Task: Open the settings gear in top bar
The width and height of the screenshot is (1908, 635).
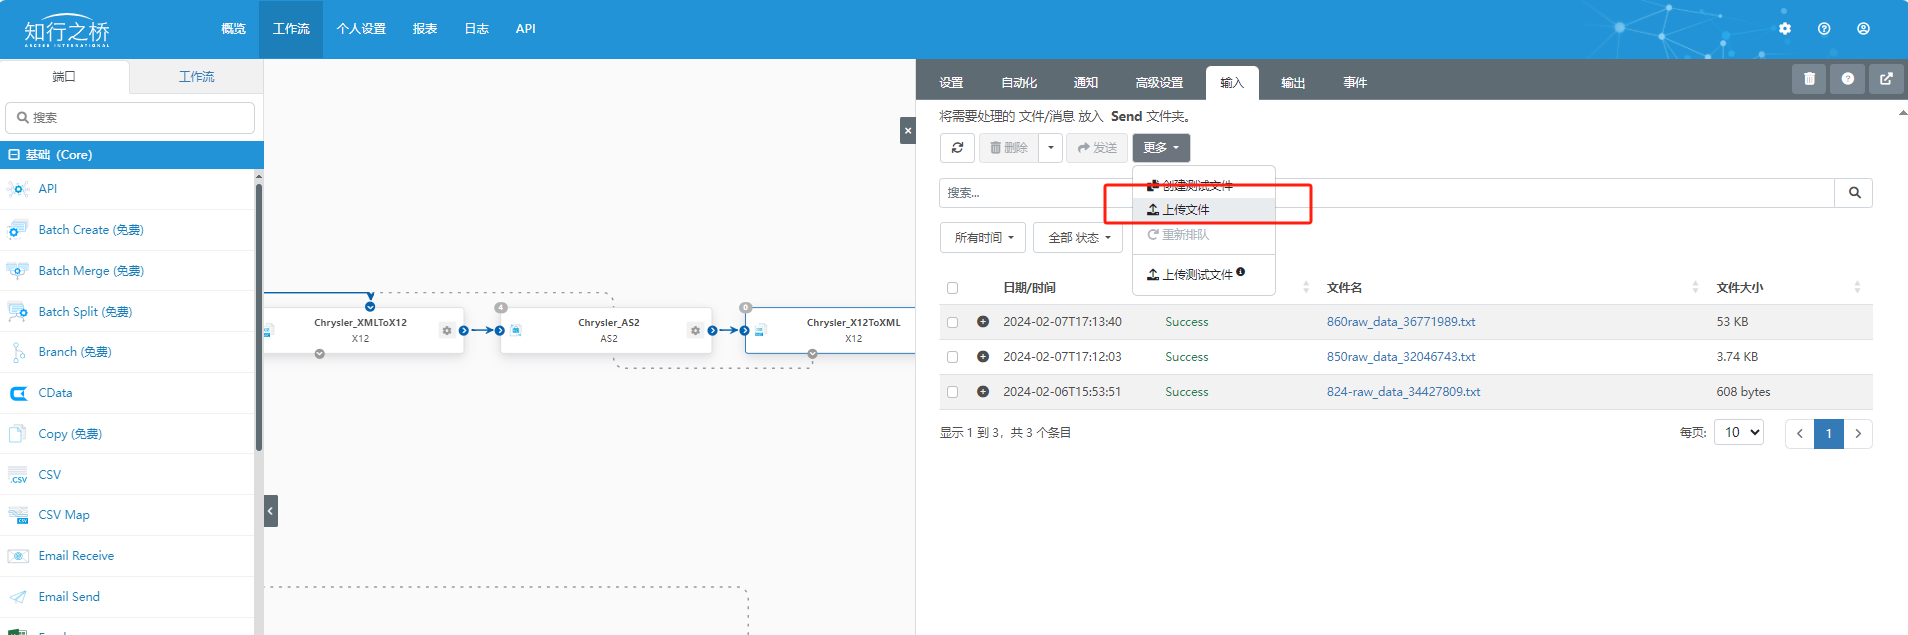Action: 1785,29
